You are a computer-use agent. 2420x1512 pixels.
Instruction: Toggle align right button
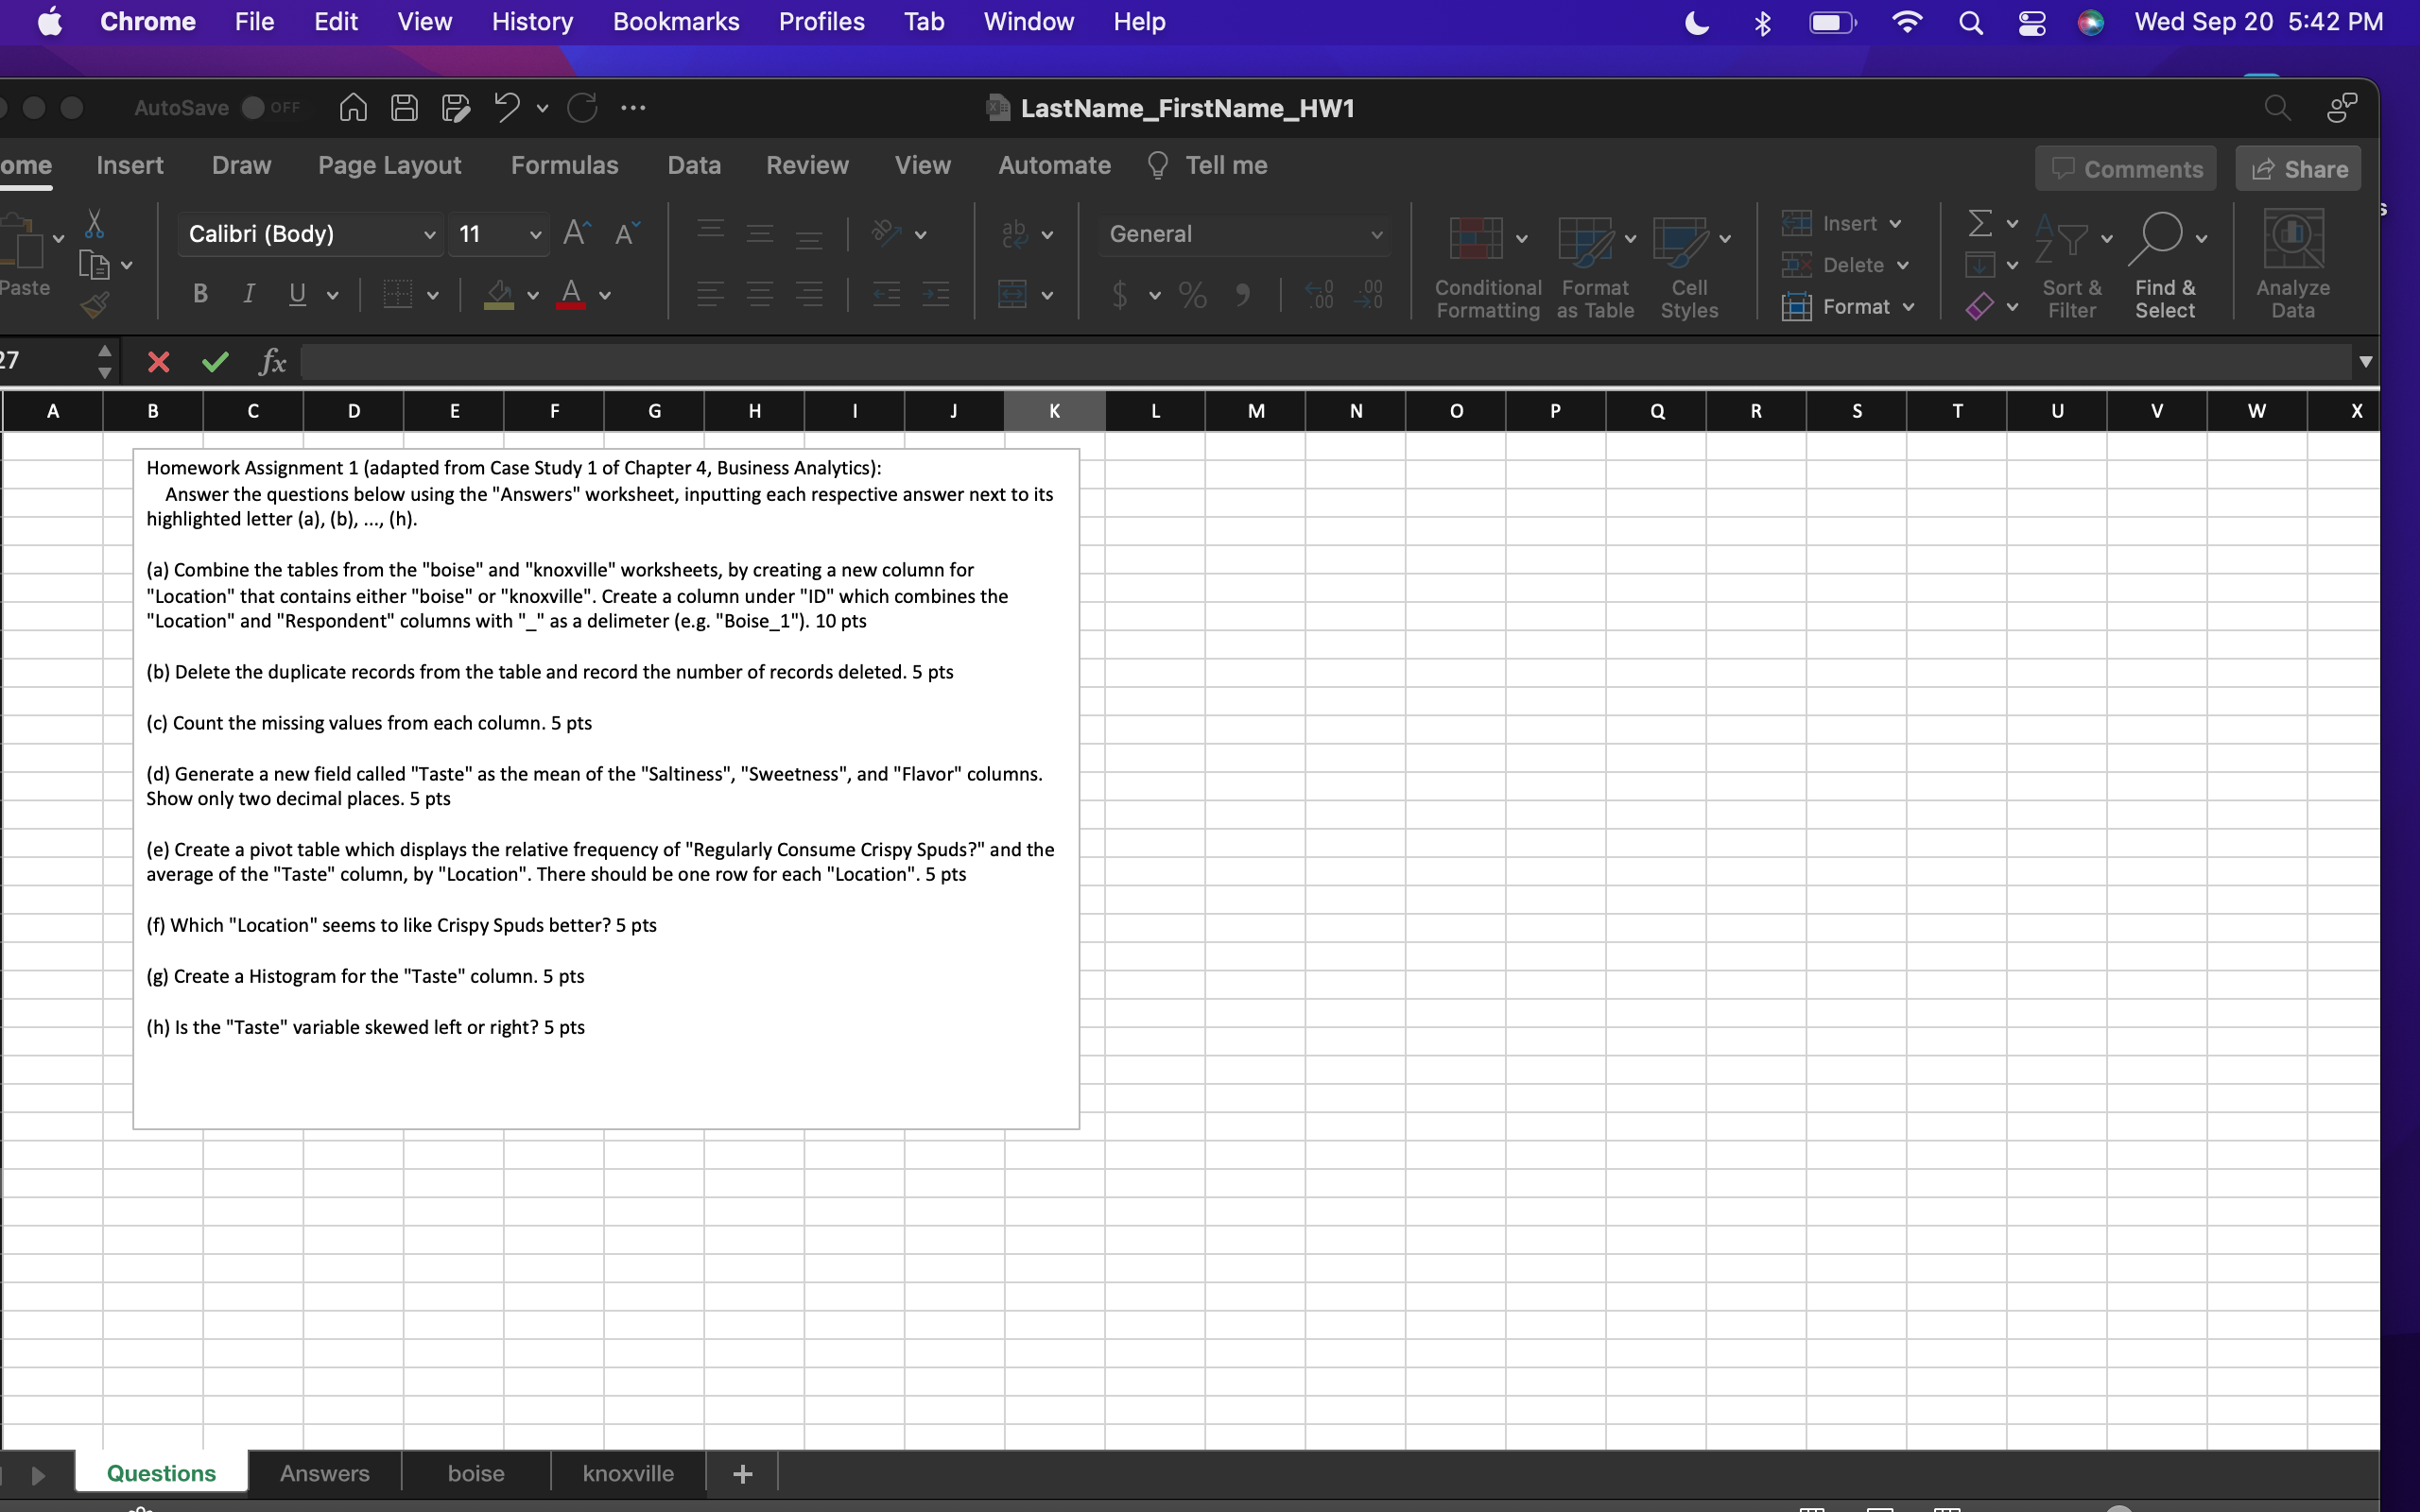pyautogui.click(x=809, y=294)
